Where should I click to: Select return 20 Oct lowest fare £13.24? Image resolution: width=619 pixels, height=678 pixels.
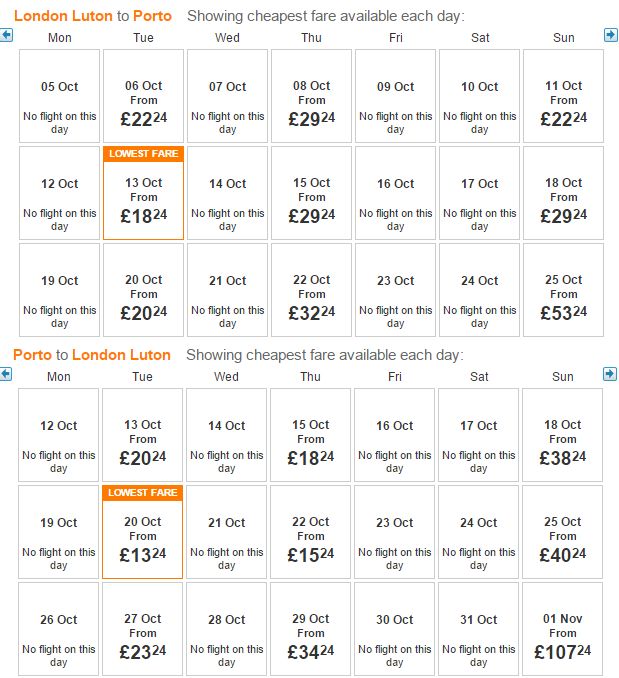point(143,532)
